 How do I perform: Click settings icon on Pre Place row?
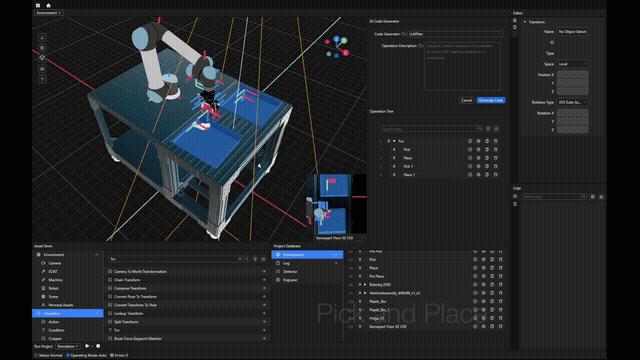click(x=483, y=276)
